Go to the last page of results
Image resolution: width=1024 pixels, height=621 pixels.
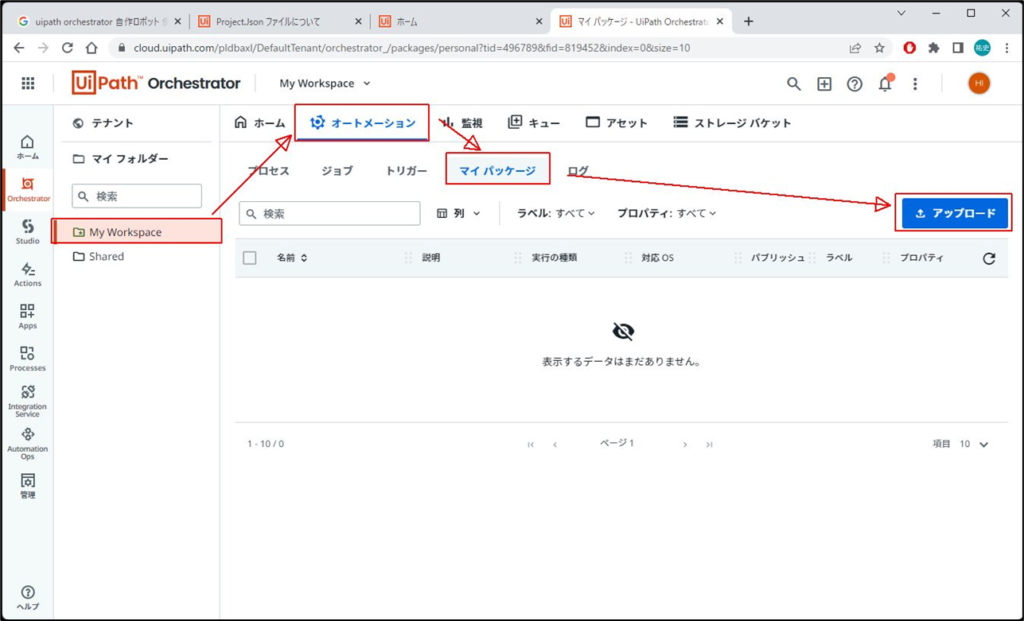[709, 444]
